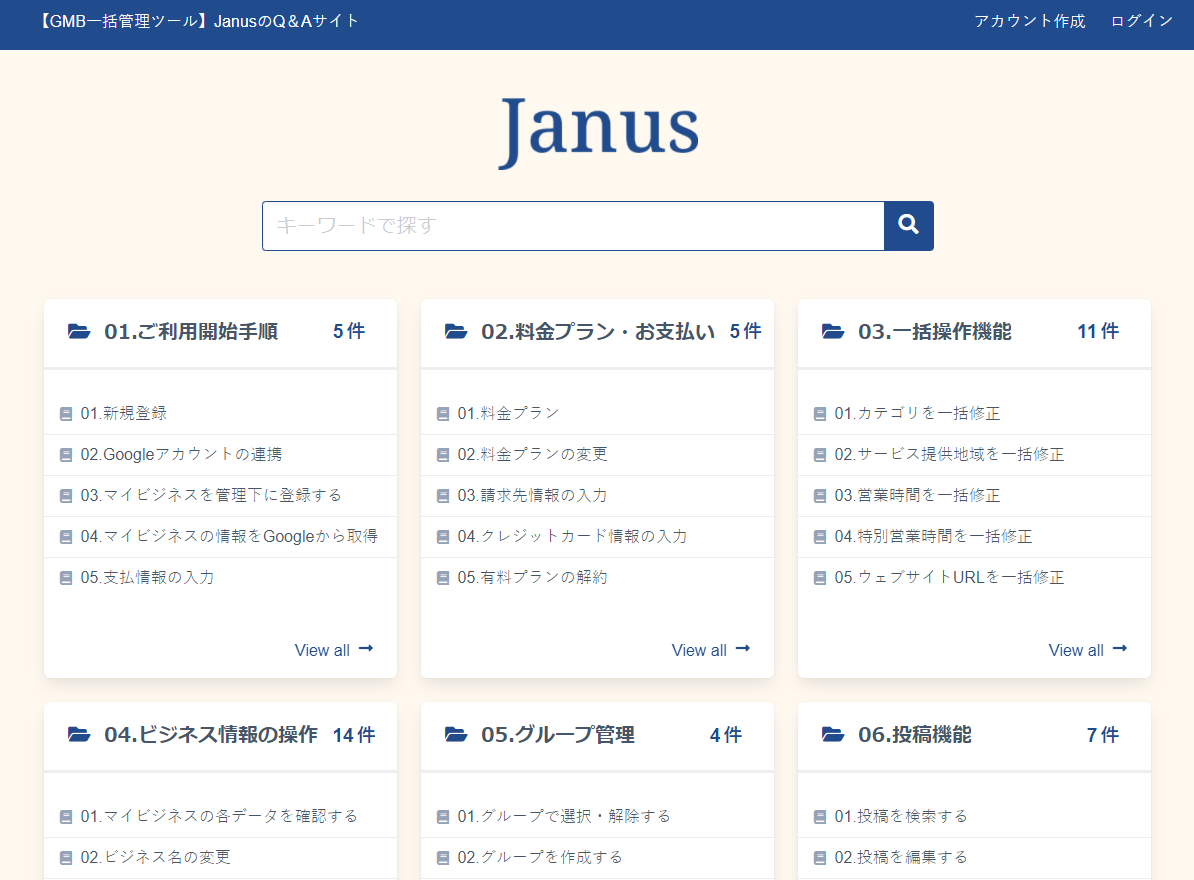Click book icon beside 05.ウェブサイトURLを一括修正
1194x880 pixels.
tap(820, 579)
